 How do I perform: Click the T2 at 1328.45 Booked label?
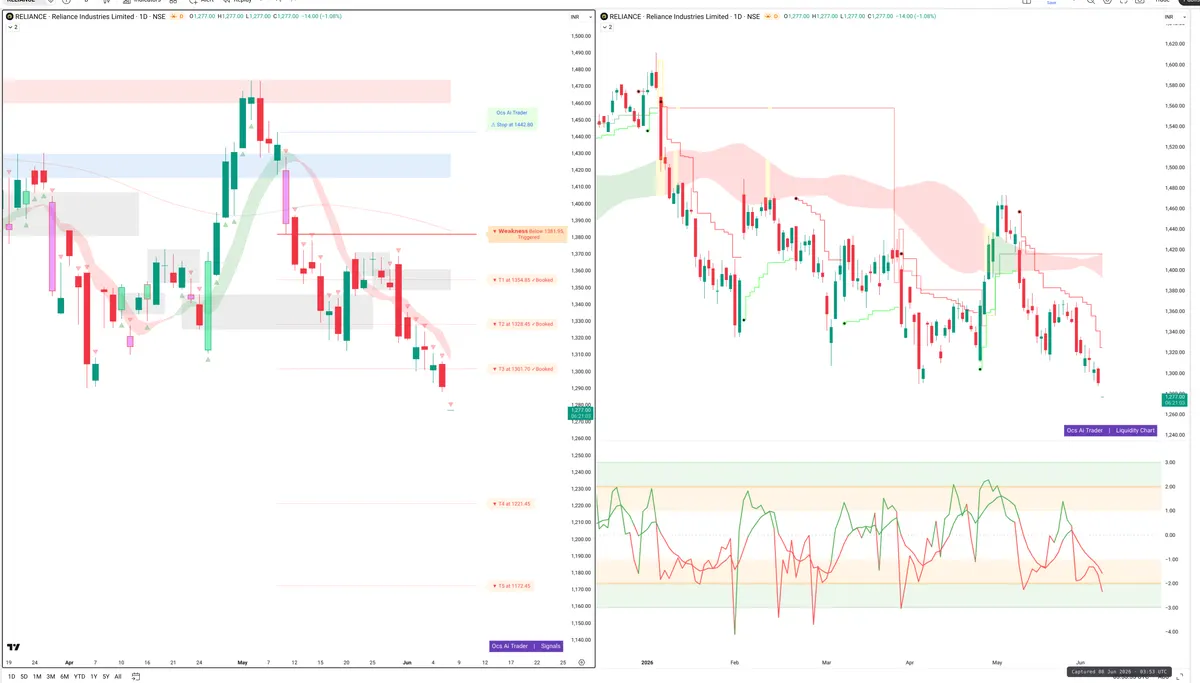tap(522, 324)
